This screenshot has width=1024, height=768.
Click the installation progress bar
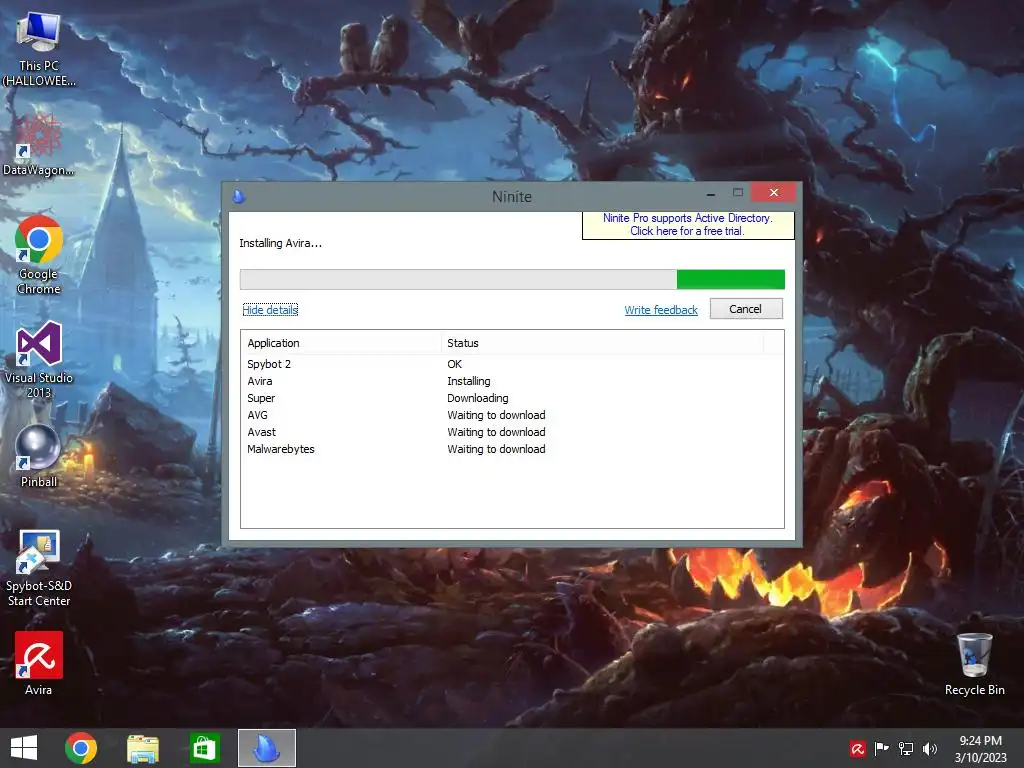(x=512, y=280)
